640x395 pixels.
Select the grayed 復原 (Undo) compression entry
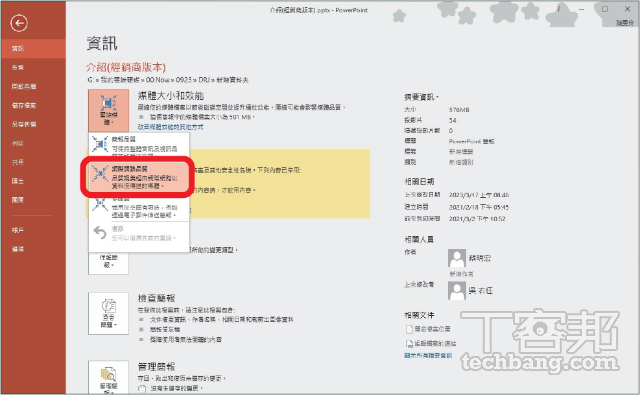pyautogui.click(x=139, y=233)
